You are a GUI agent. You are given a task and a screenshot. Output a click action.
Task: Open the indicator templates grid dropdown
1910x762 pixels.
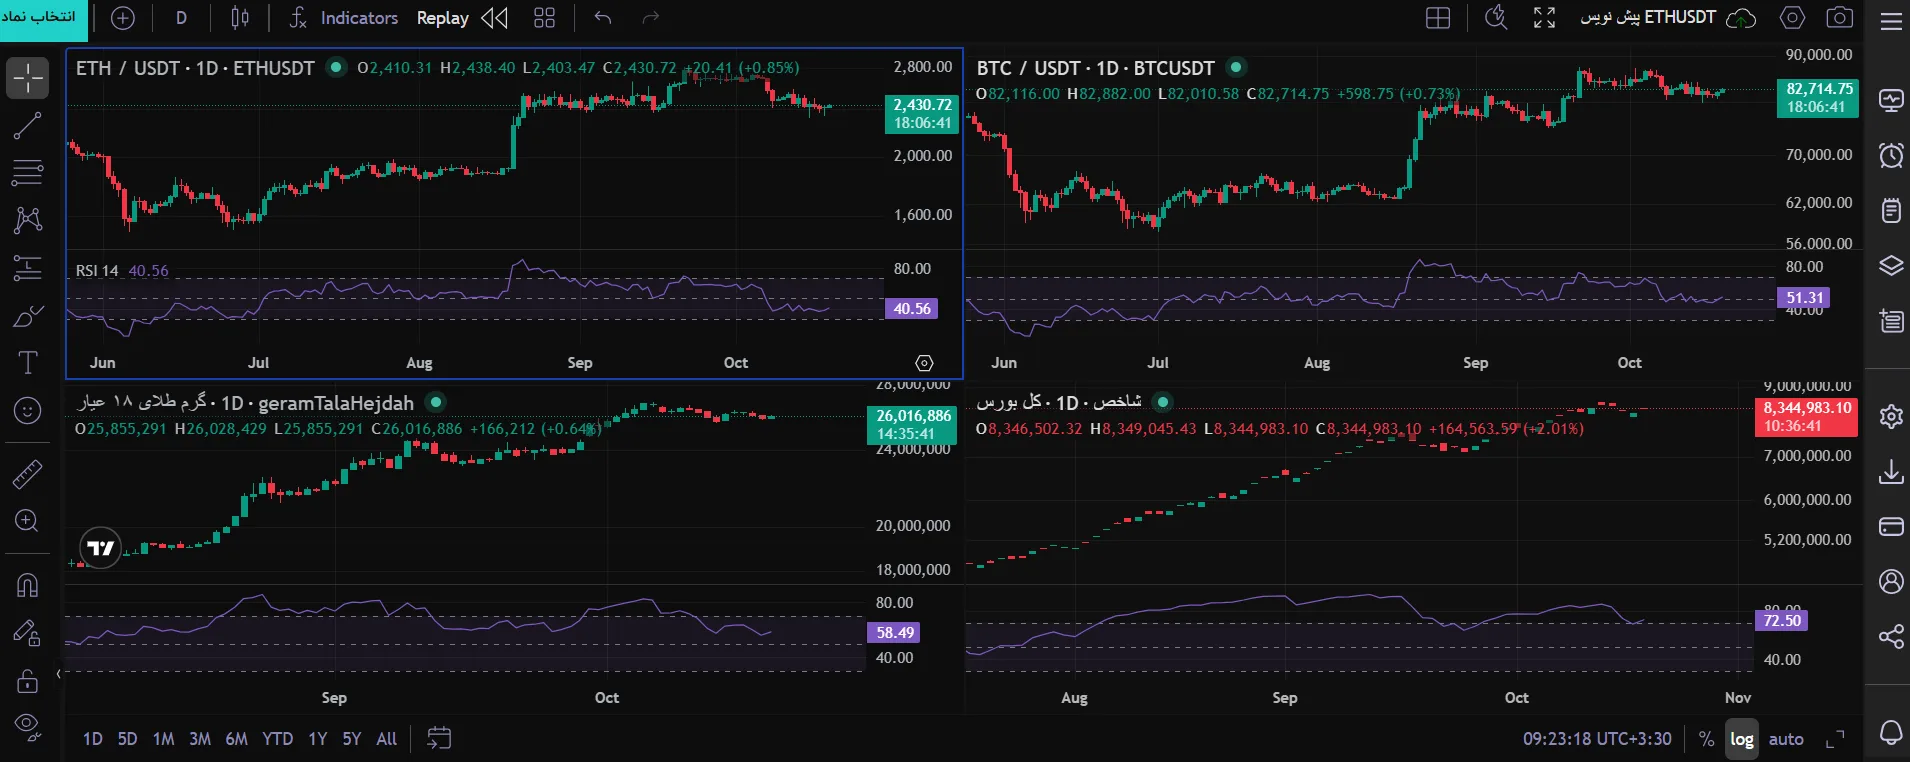[544, 18]
